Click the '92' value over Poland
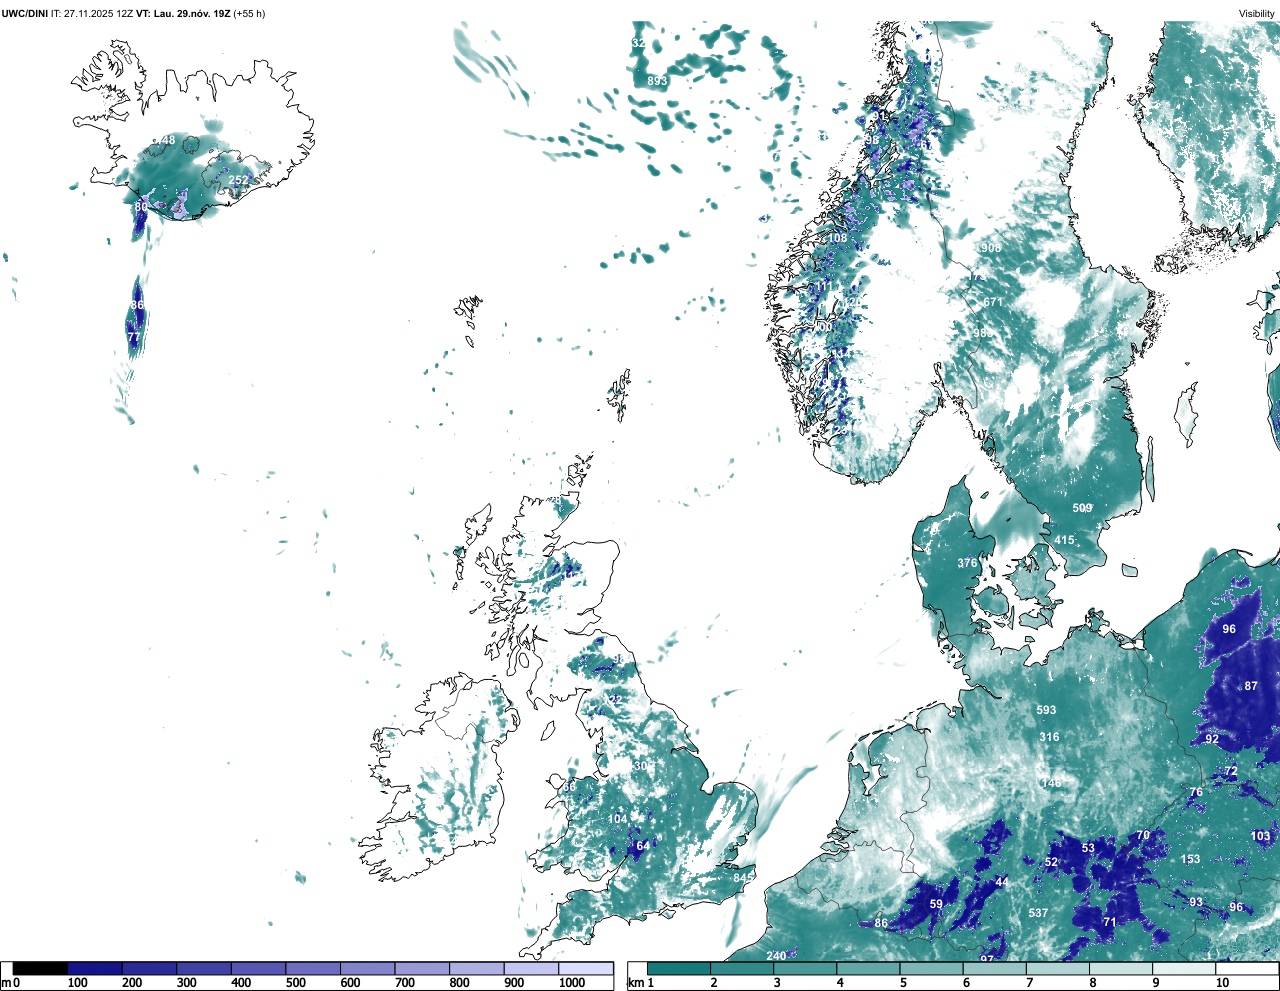Screen dimensions: 1280x991 point(1212,740)
